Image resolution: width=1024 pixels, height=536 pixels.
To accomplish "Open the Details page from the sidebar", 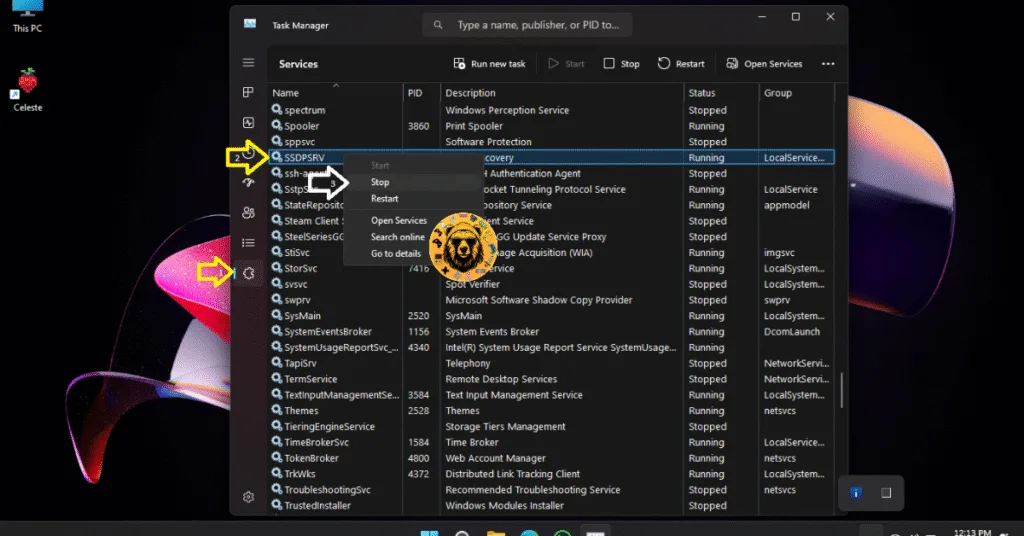I will [x=248, y=243].
